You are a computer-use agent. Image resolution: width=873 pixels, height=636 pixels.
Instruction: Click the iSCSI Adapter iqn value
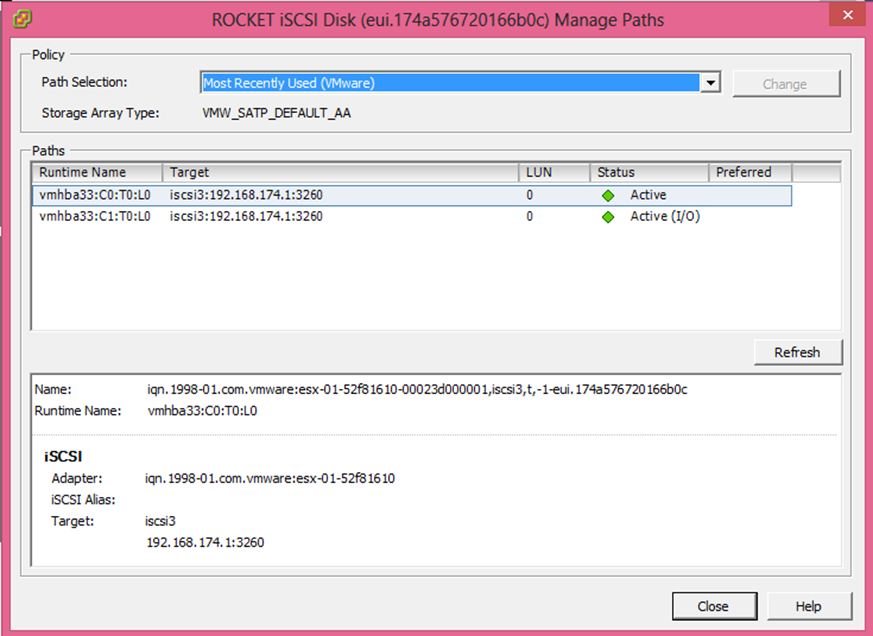[270, 478]
